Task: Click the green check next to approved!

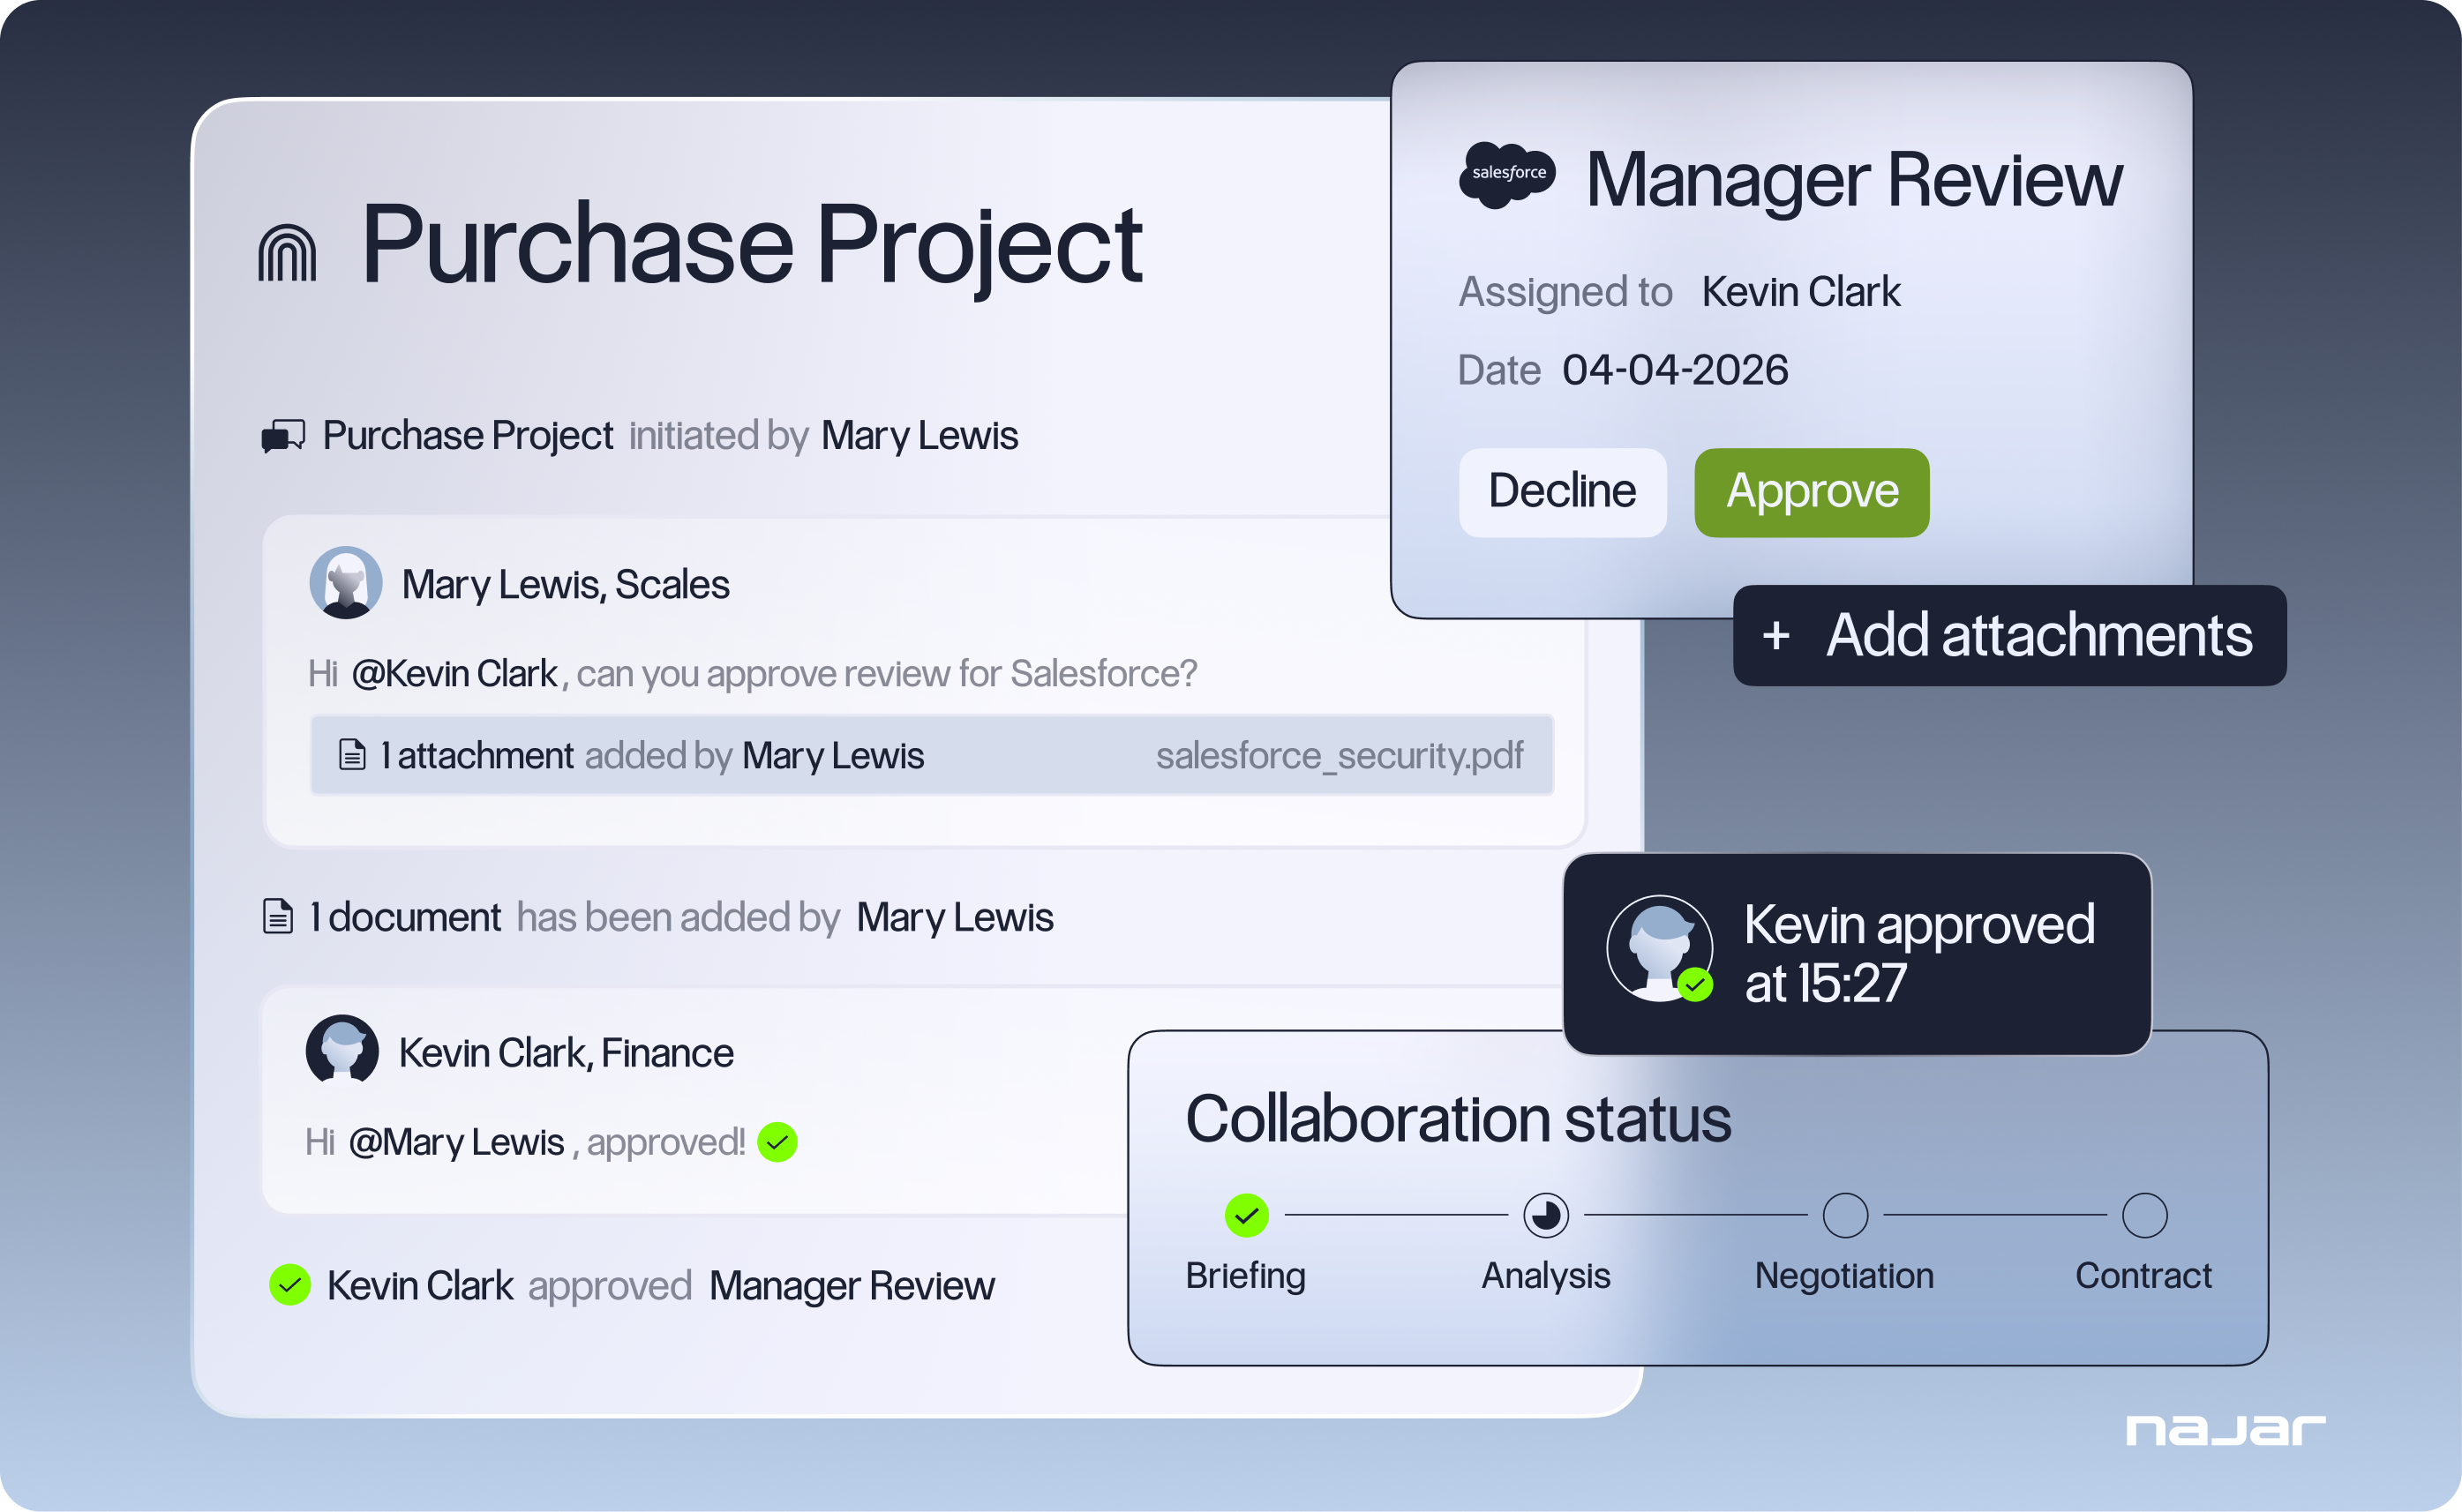Action: [x=777, y=1142]
